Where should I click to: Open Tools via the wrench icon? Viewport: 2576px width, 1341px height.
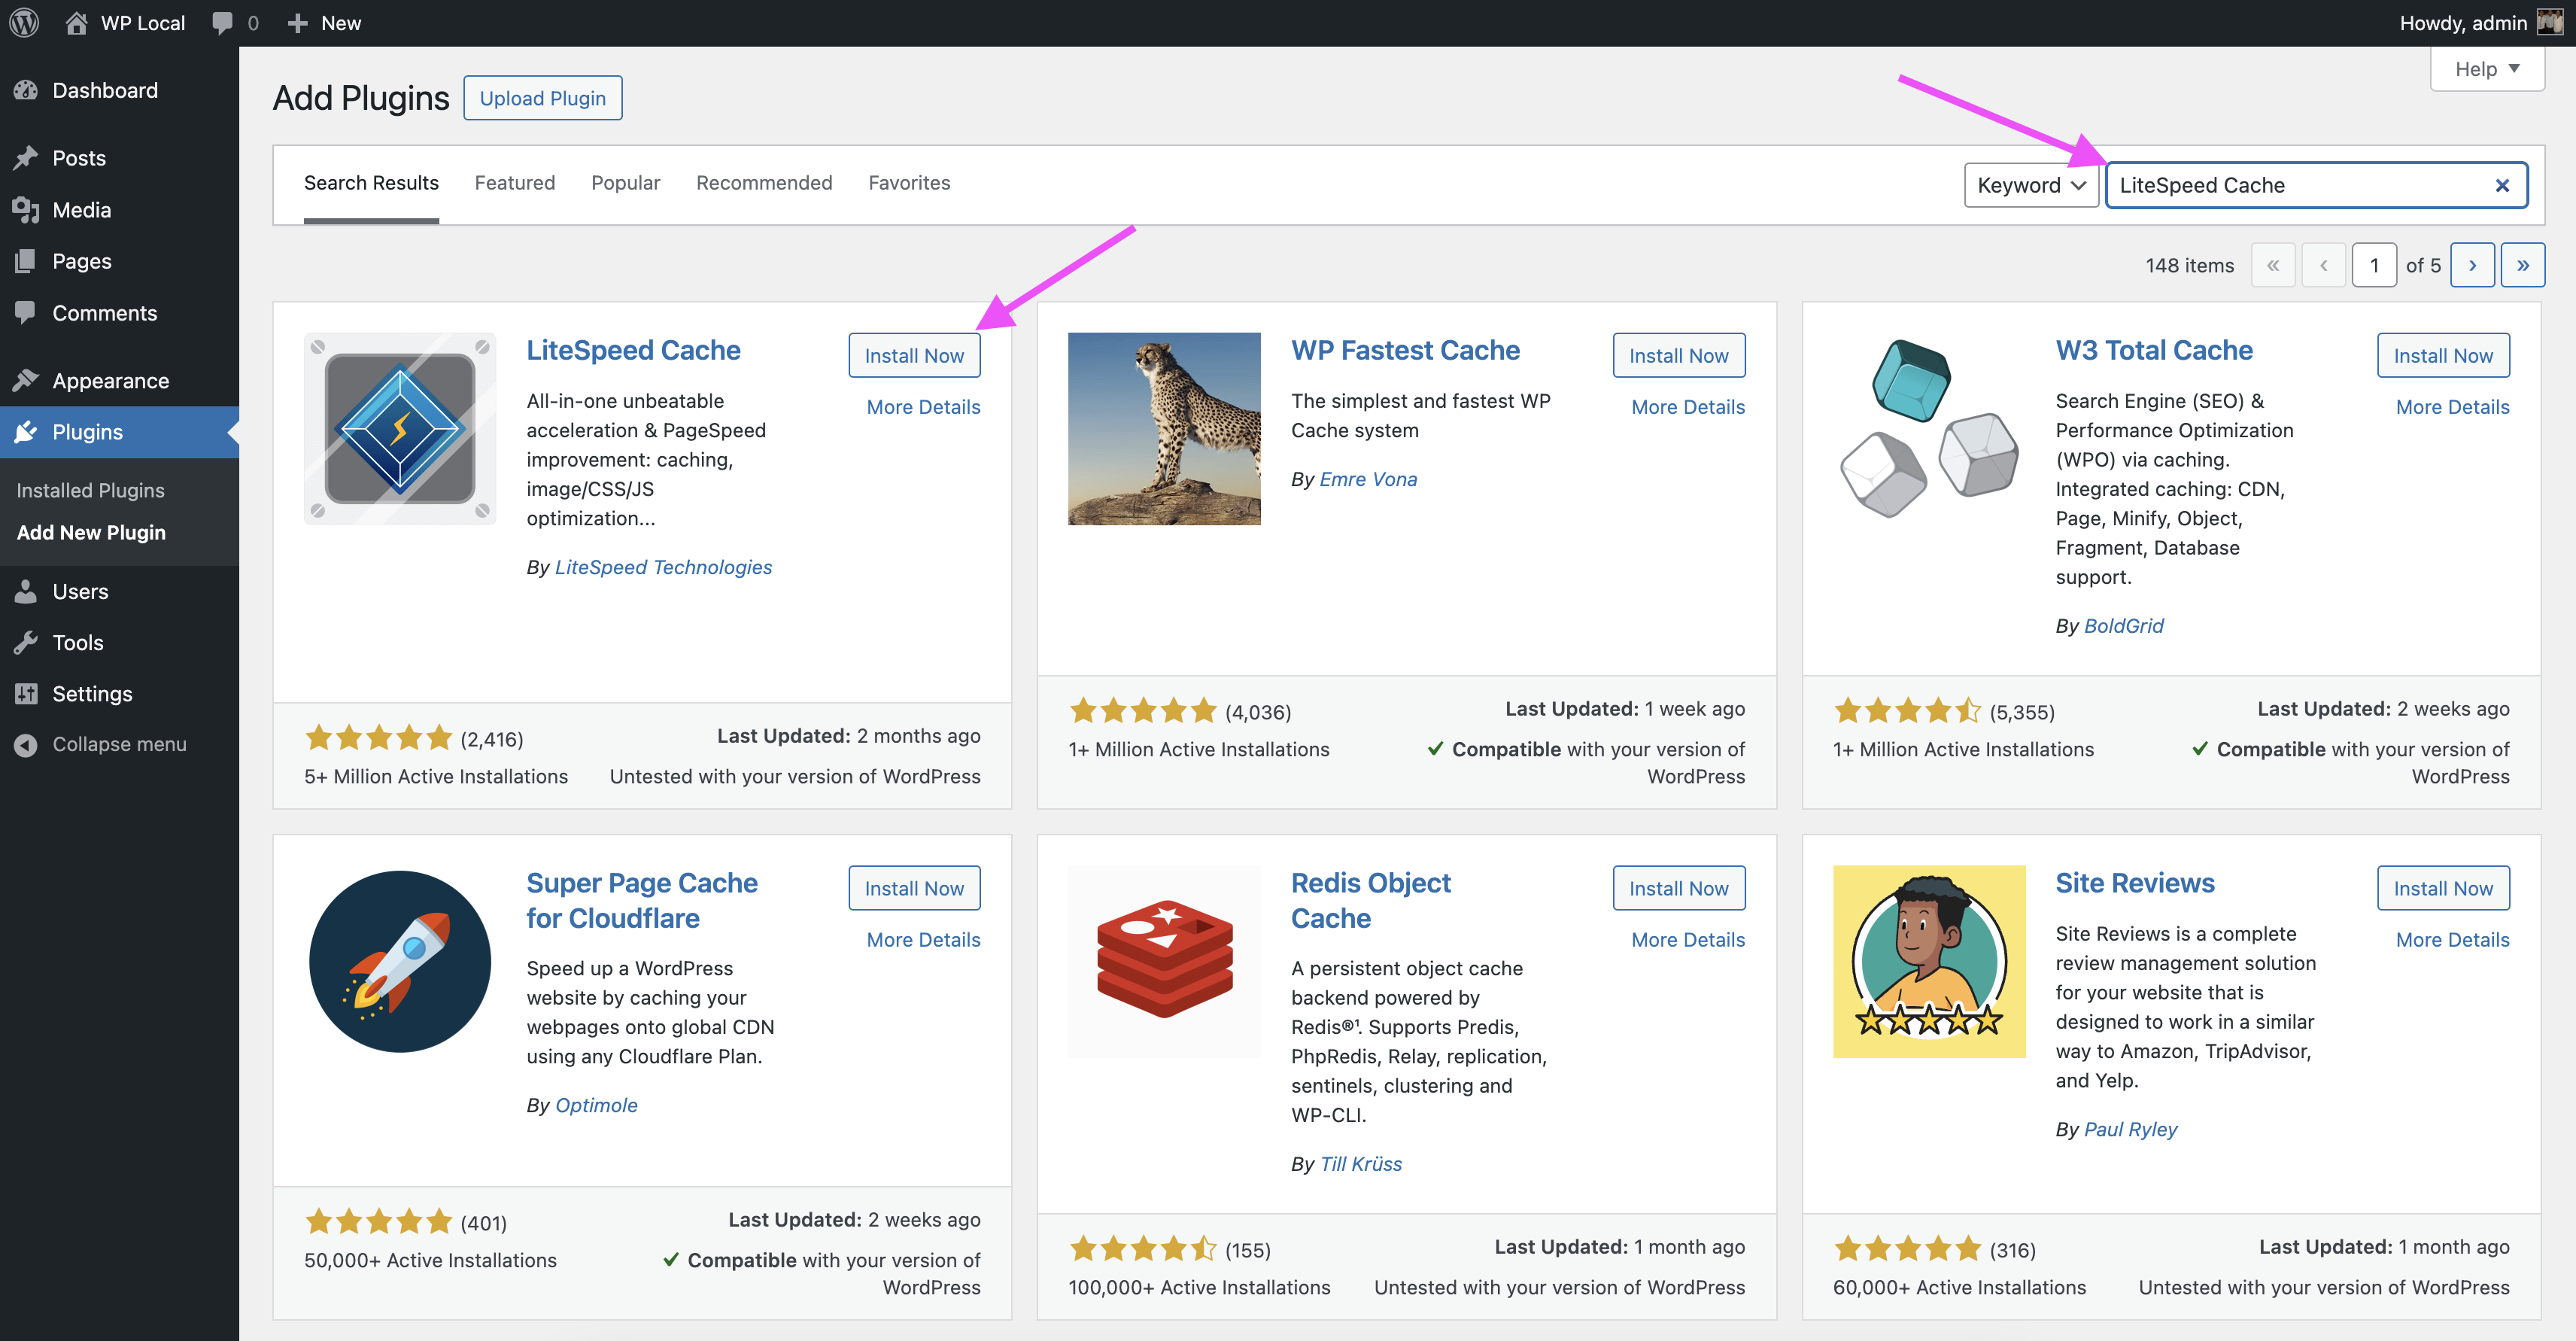tap(26, 642)
